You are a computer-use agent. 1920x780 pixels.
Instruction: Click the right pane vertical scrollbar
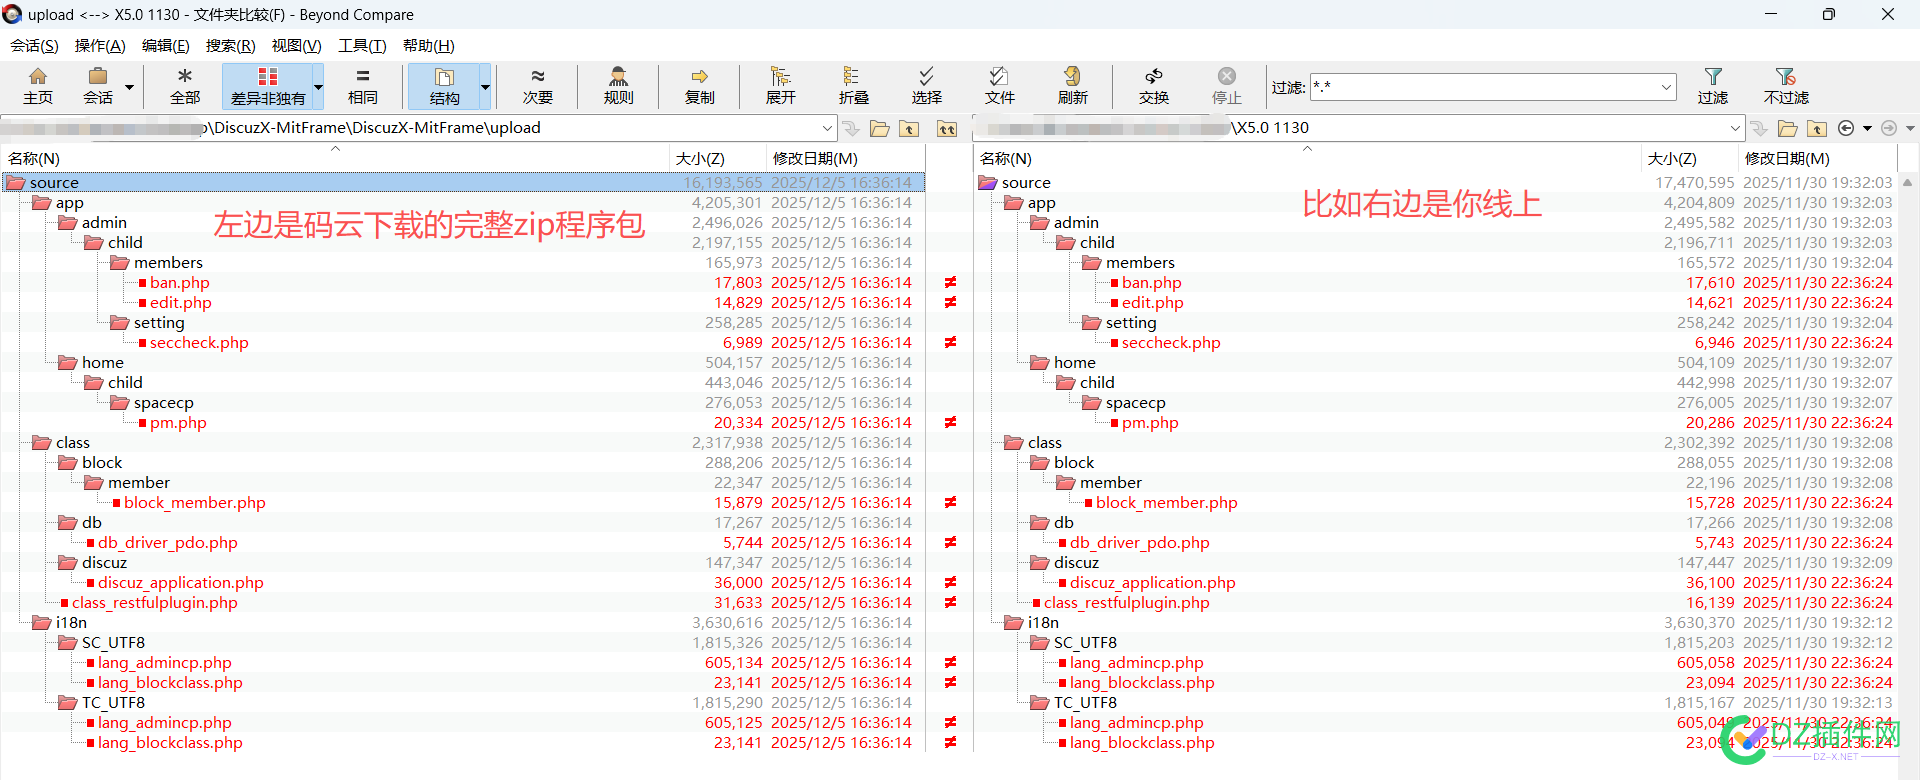tap(1907, 460)
